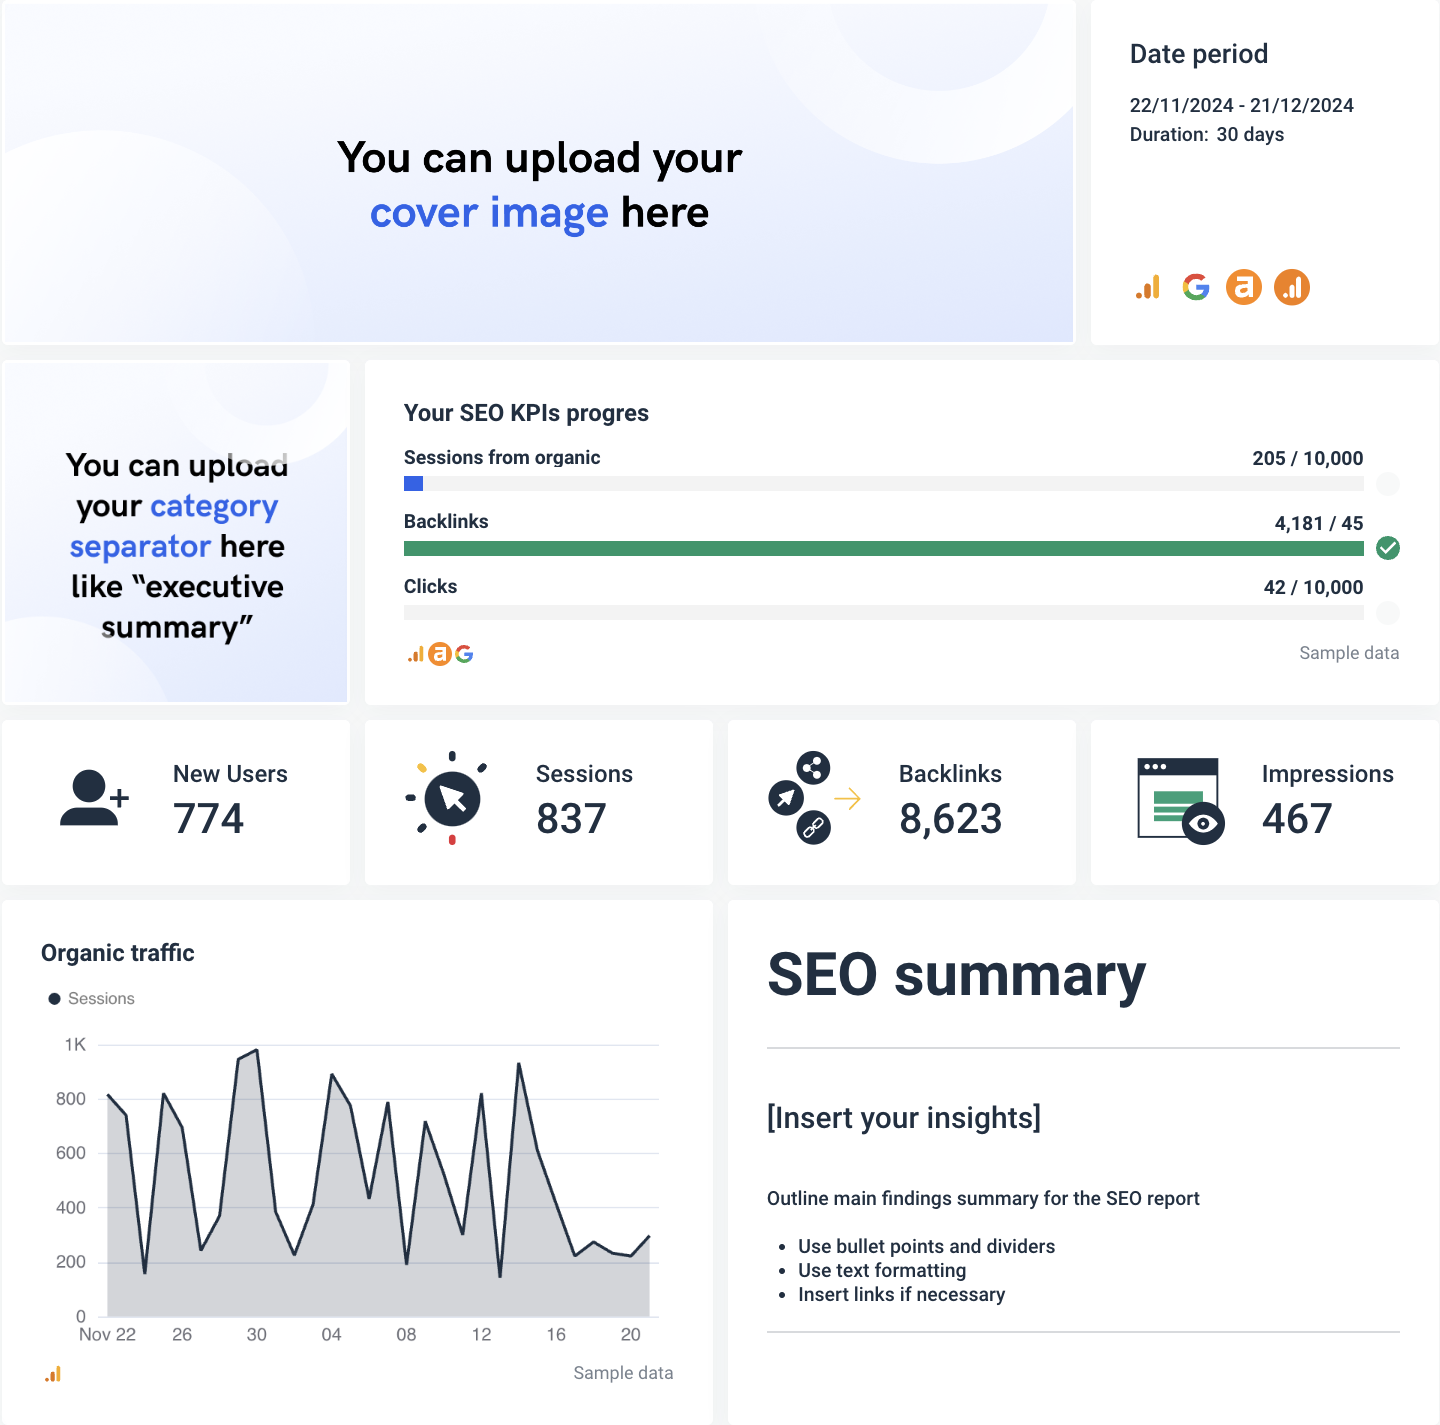This screenshot has height=1425, width=1440.
Task: Click the bullet 'Use bullet points and dividers'
Action: [x=926, y=1247]
